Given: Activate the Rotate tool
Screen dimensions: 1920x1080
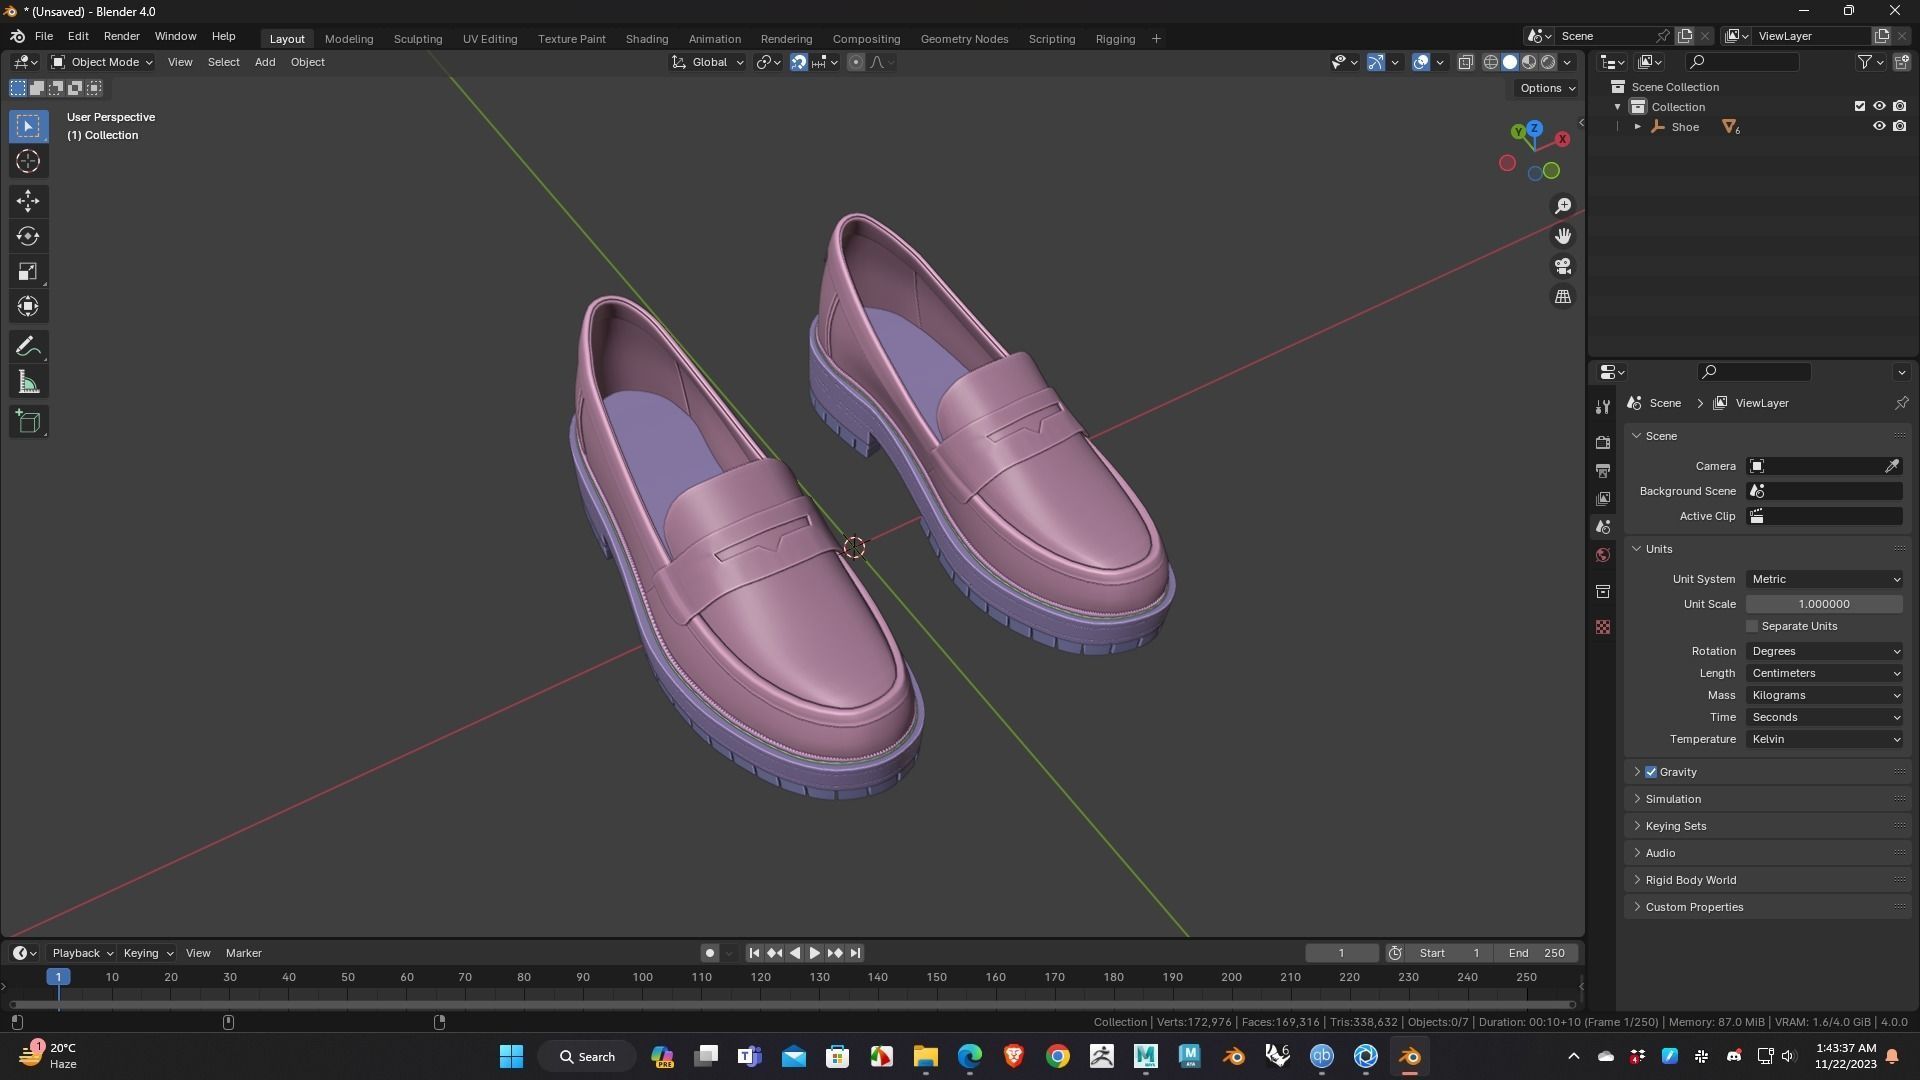Looking at the screenshot, I should [x=28, y=236].
